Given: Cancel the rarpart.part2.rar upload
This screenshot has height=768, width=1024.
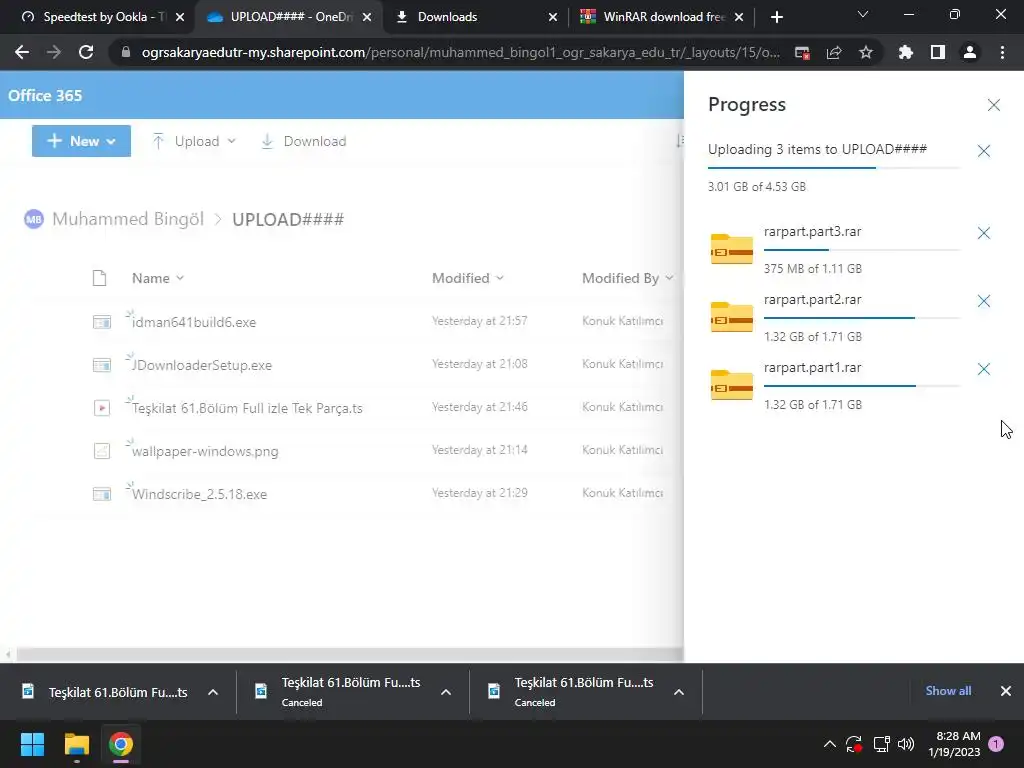Looking at the screenshot, I should [x=984, y=301].
